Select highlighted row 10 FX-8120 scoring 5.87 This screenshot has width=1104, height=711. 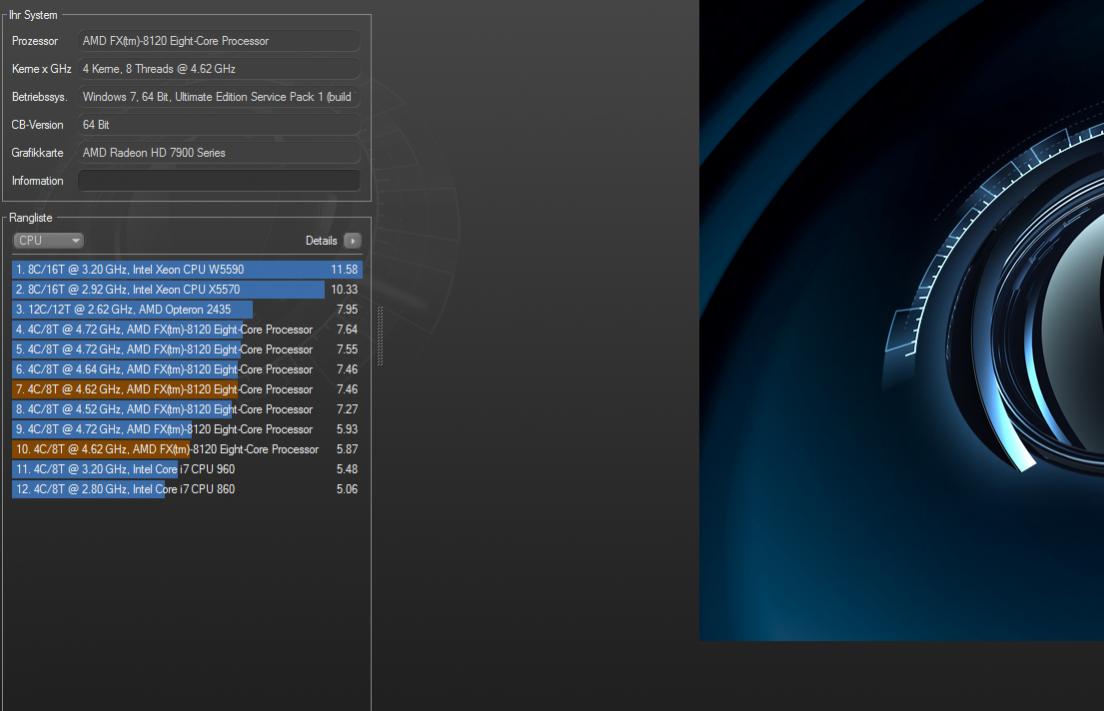187,449
